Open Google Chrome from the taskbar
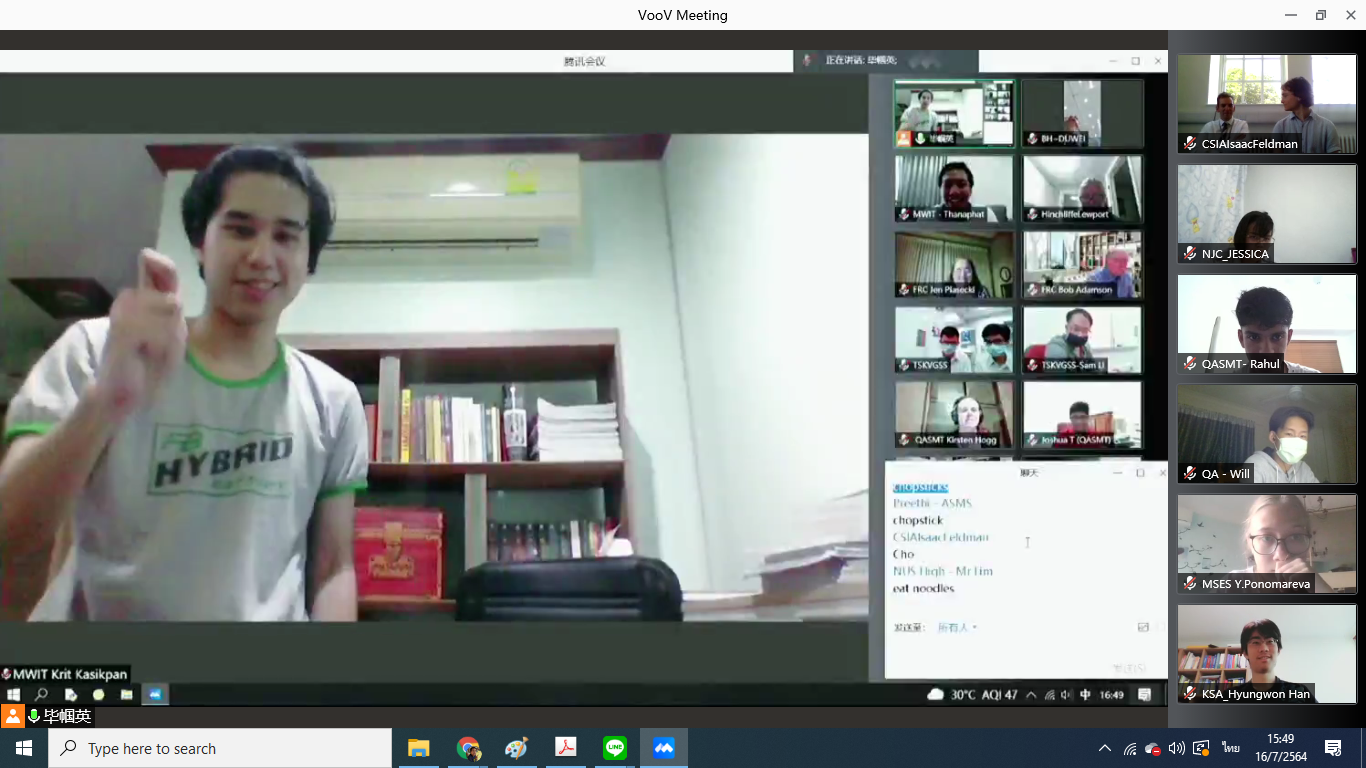Viewport: 1366px width, 768px height. [467, 748]
